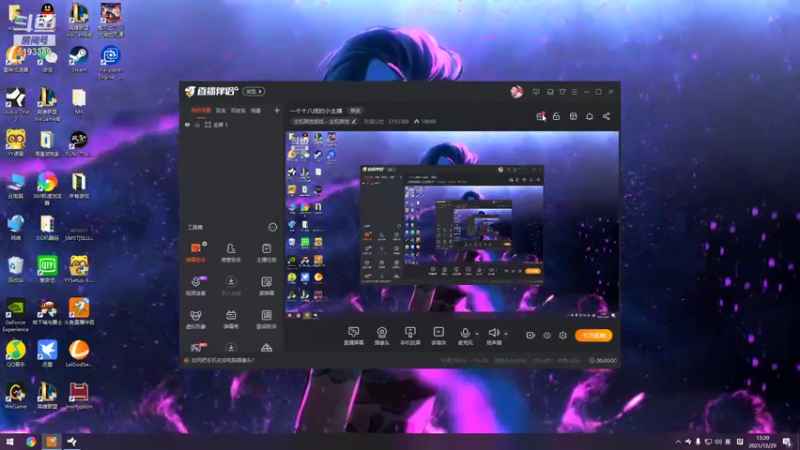Switch to the fourth scene tab
800x450 pixels.
pos(256,110)
